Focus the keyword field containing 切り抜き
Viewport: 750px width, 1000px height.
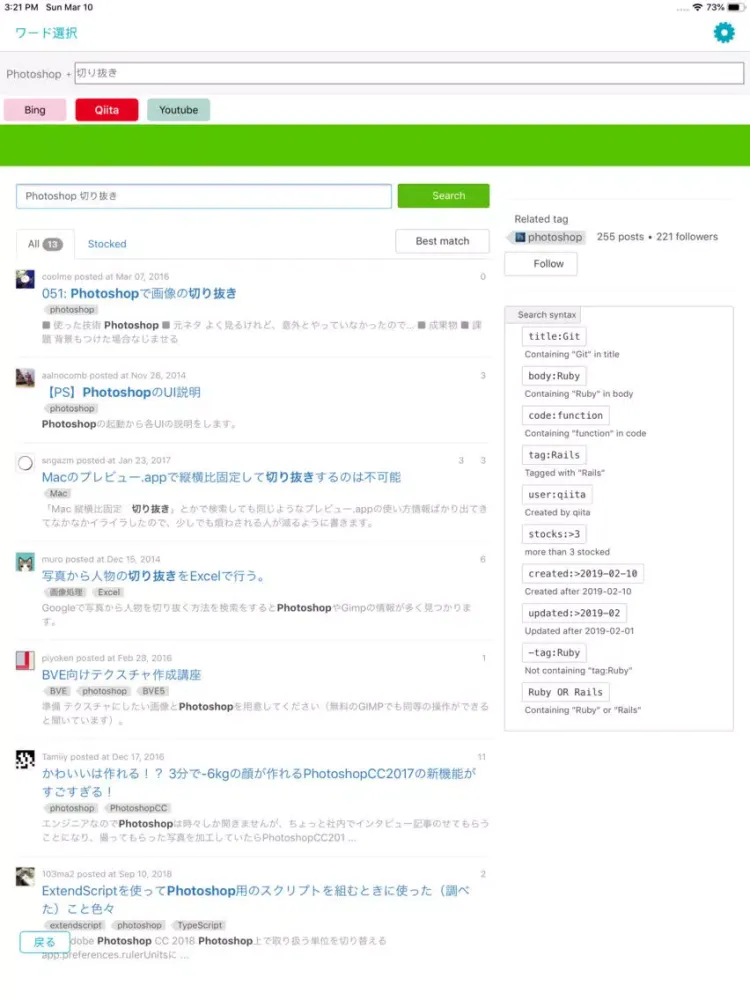409,73
